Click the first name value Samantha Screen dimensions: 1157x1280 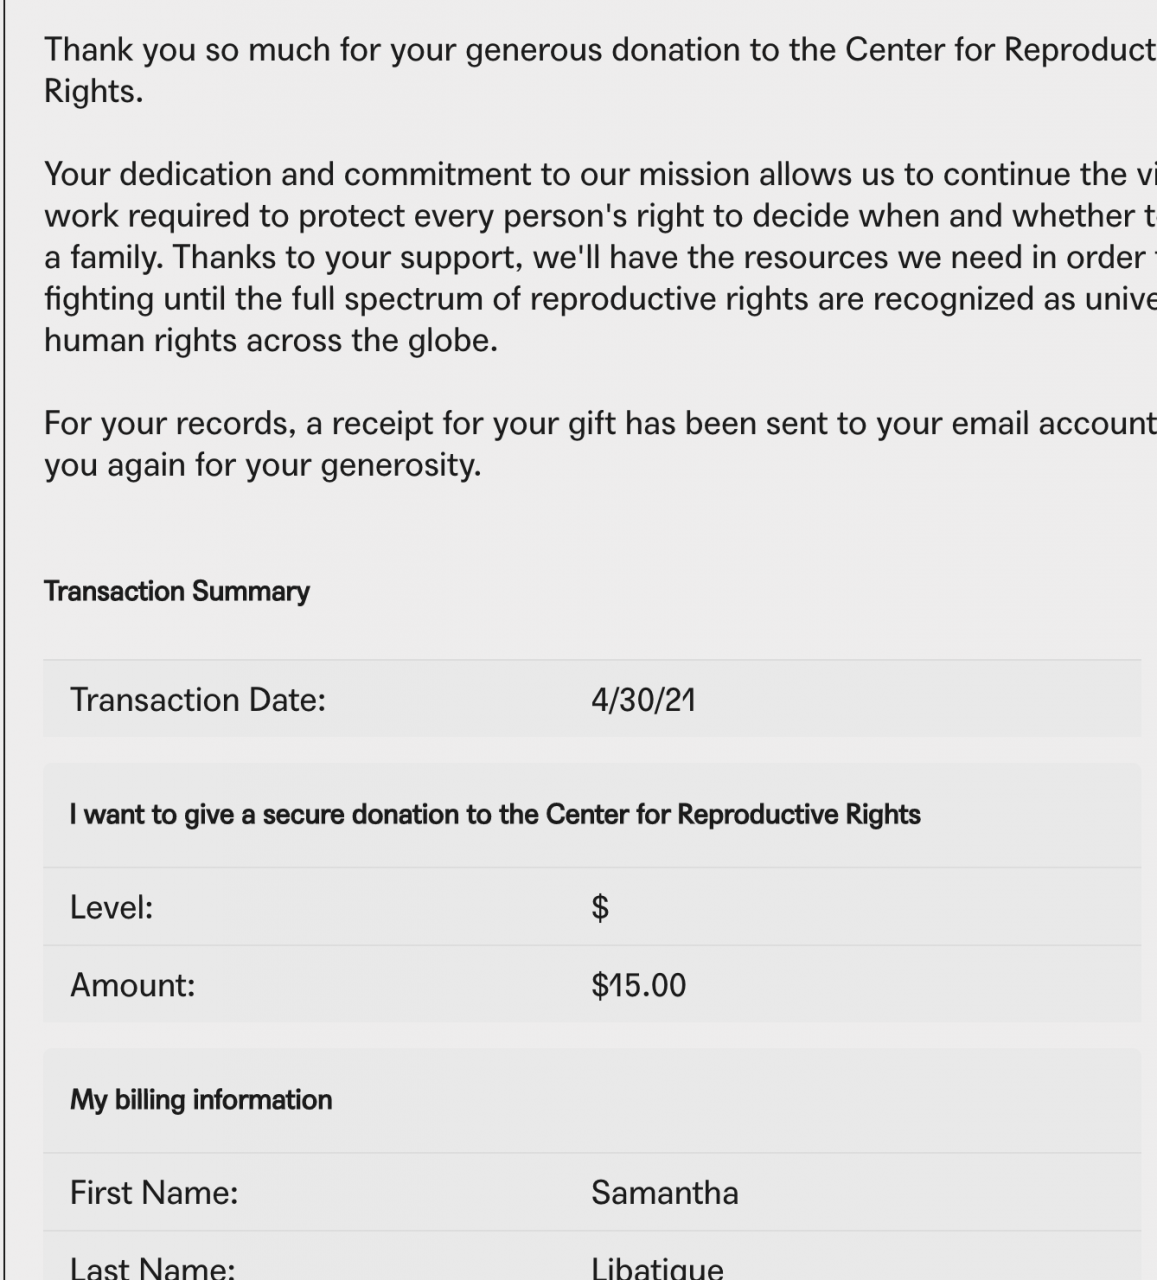(664, 1193)
